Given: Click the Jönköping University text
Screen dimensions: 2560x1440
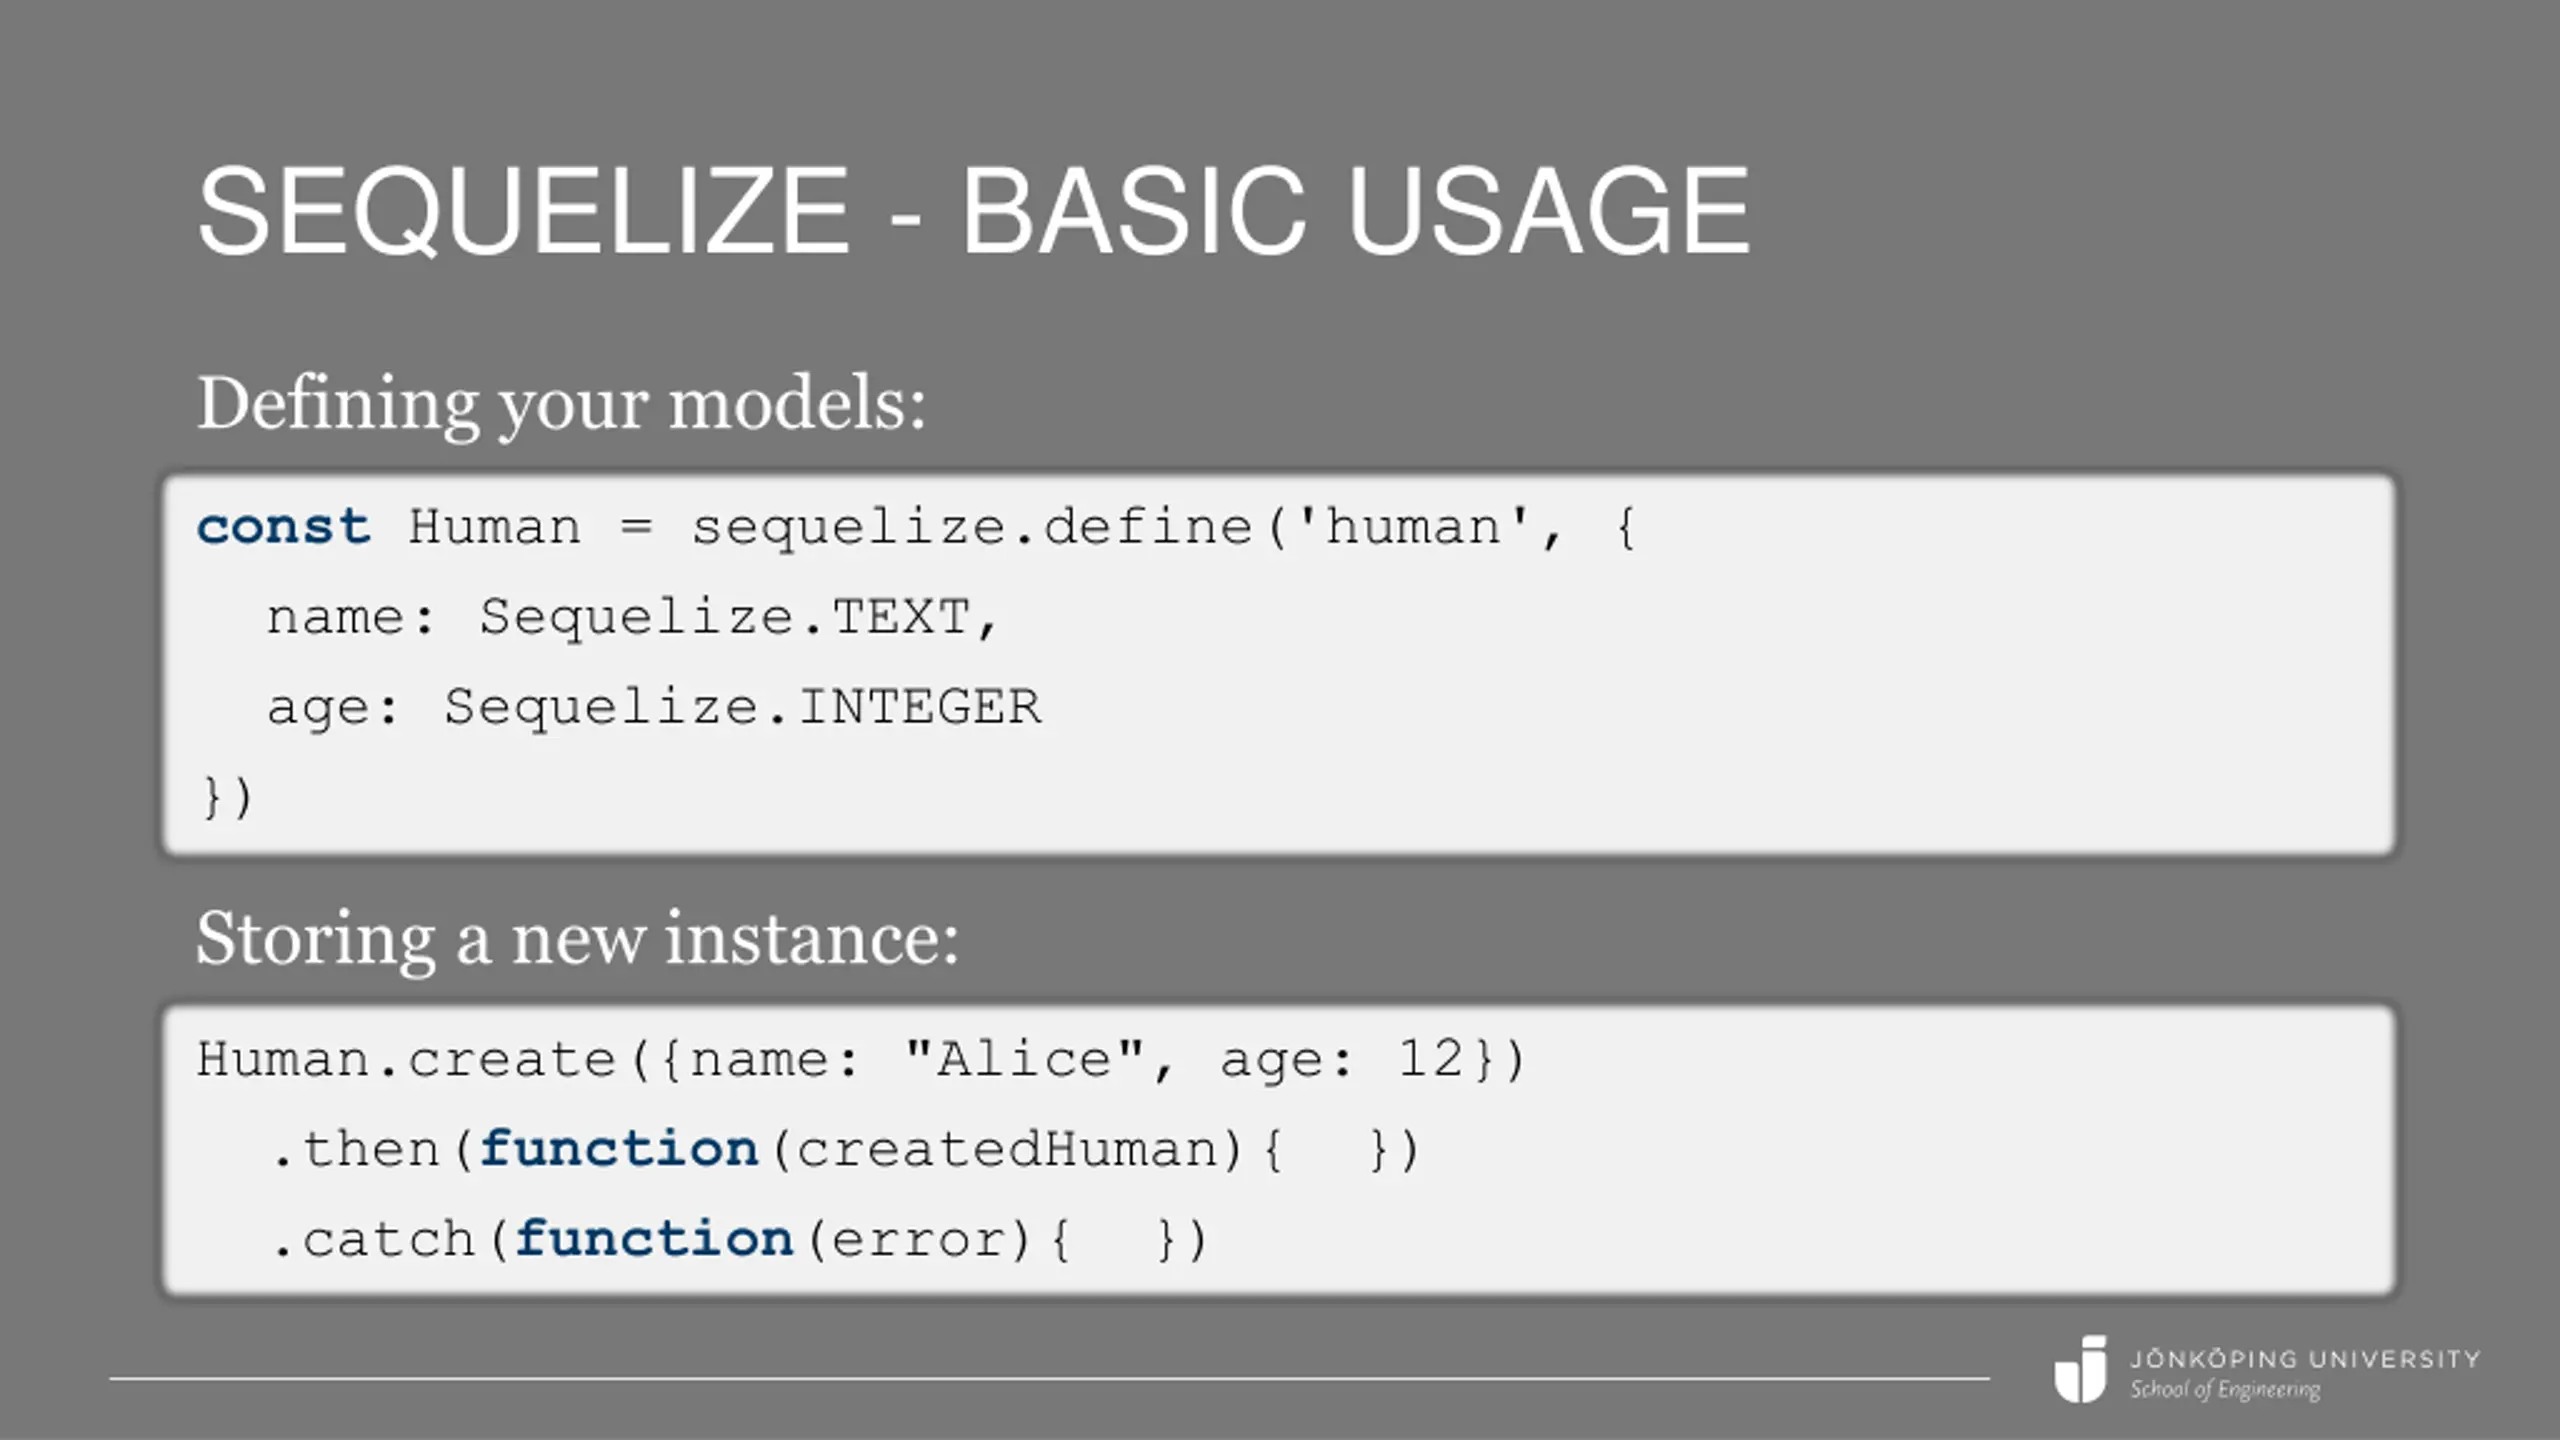Looking at the screenshot, I should 2305,1359.
